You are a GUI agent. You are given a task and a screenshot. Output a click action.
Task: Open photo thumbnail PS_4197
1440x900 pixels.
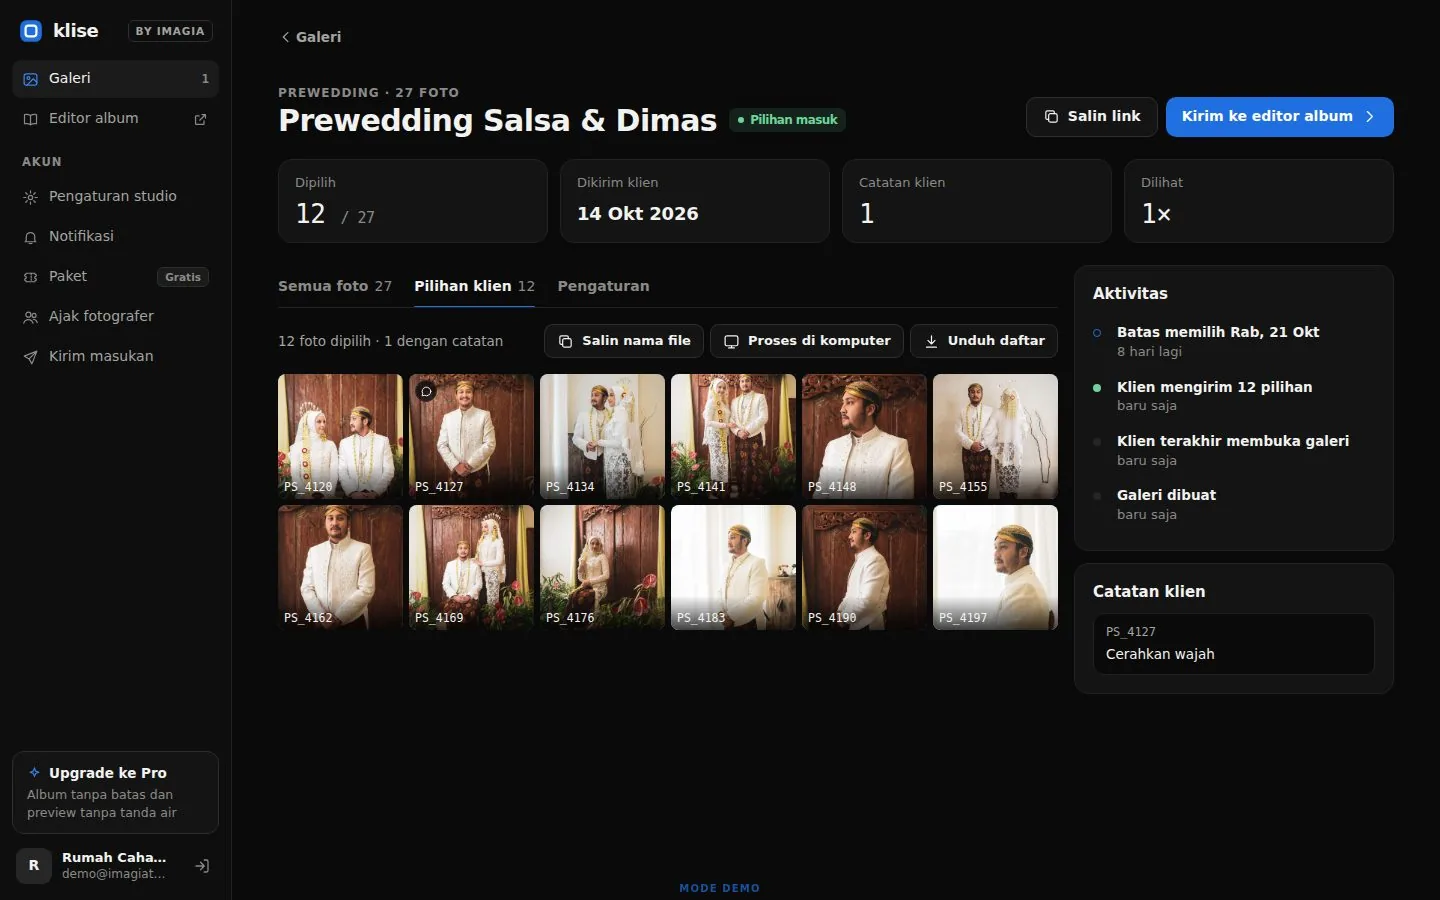click(995, 567)
